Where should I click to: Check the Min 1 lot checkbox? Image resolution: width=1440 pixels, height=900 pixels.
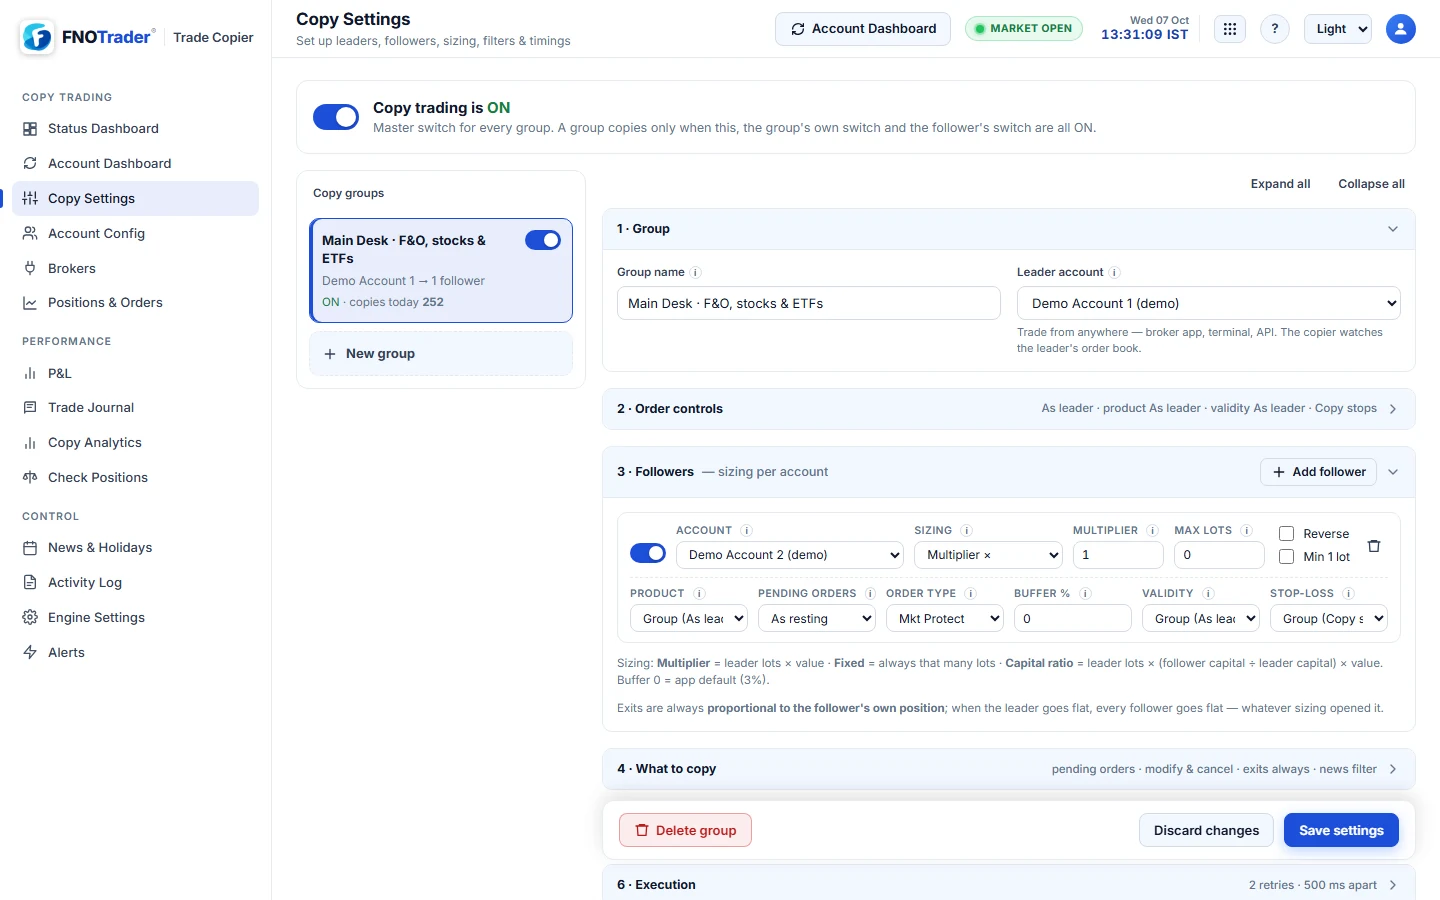(1287, 557)
